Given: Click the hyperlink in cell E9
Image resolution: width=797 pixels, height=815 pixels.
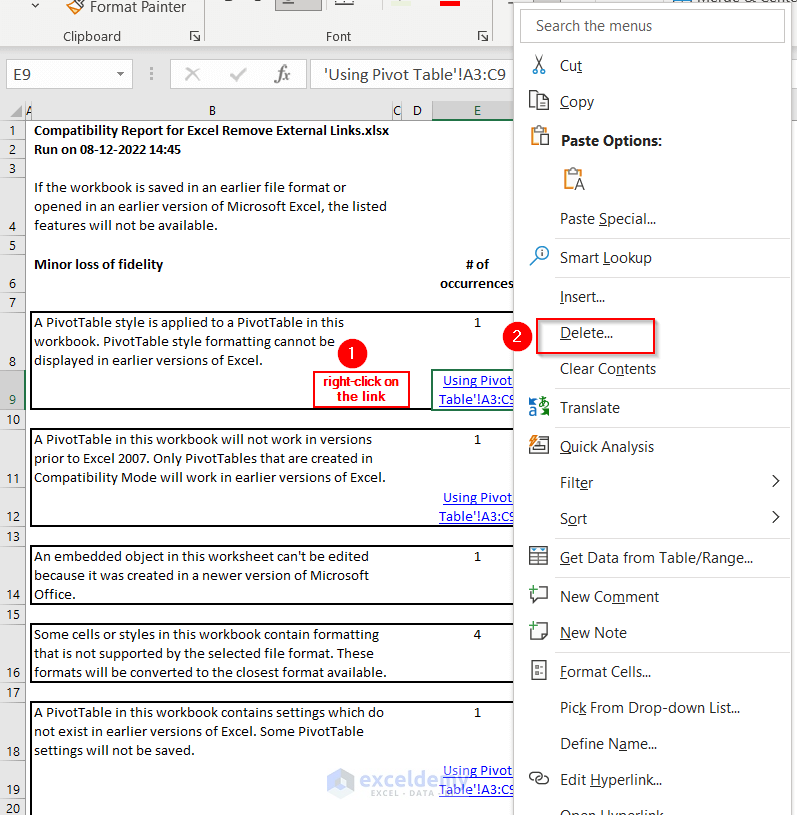Looking at the screenshot, I should point(476,390).
